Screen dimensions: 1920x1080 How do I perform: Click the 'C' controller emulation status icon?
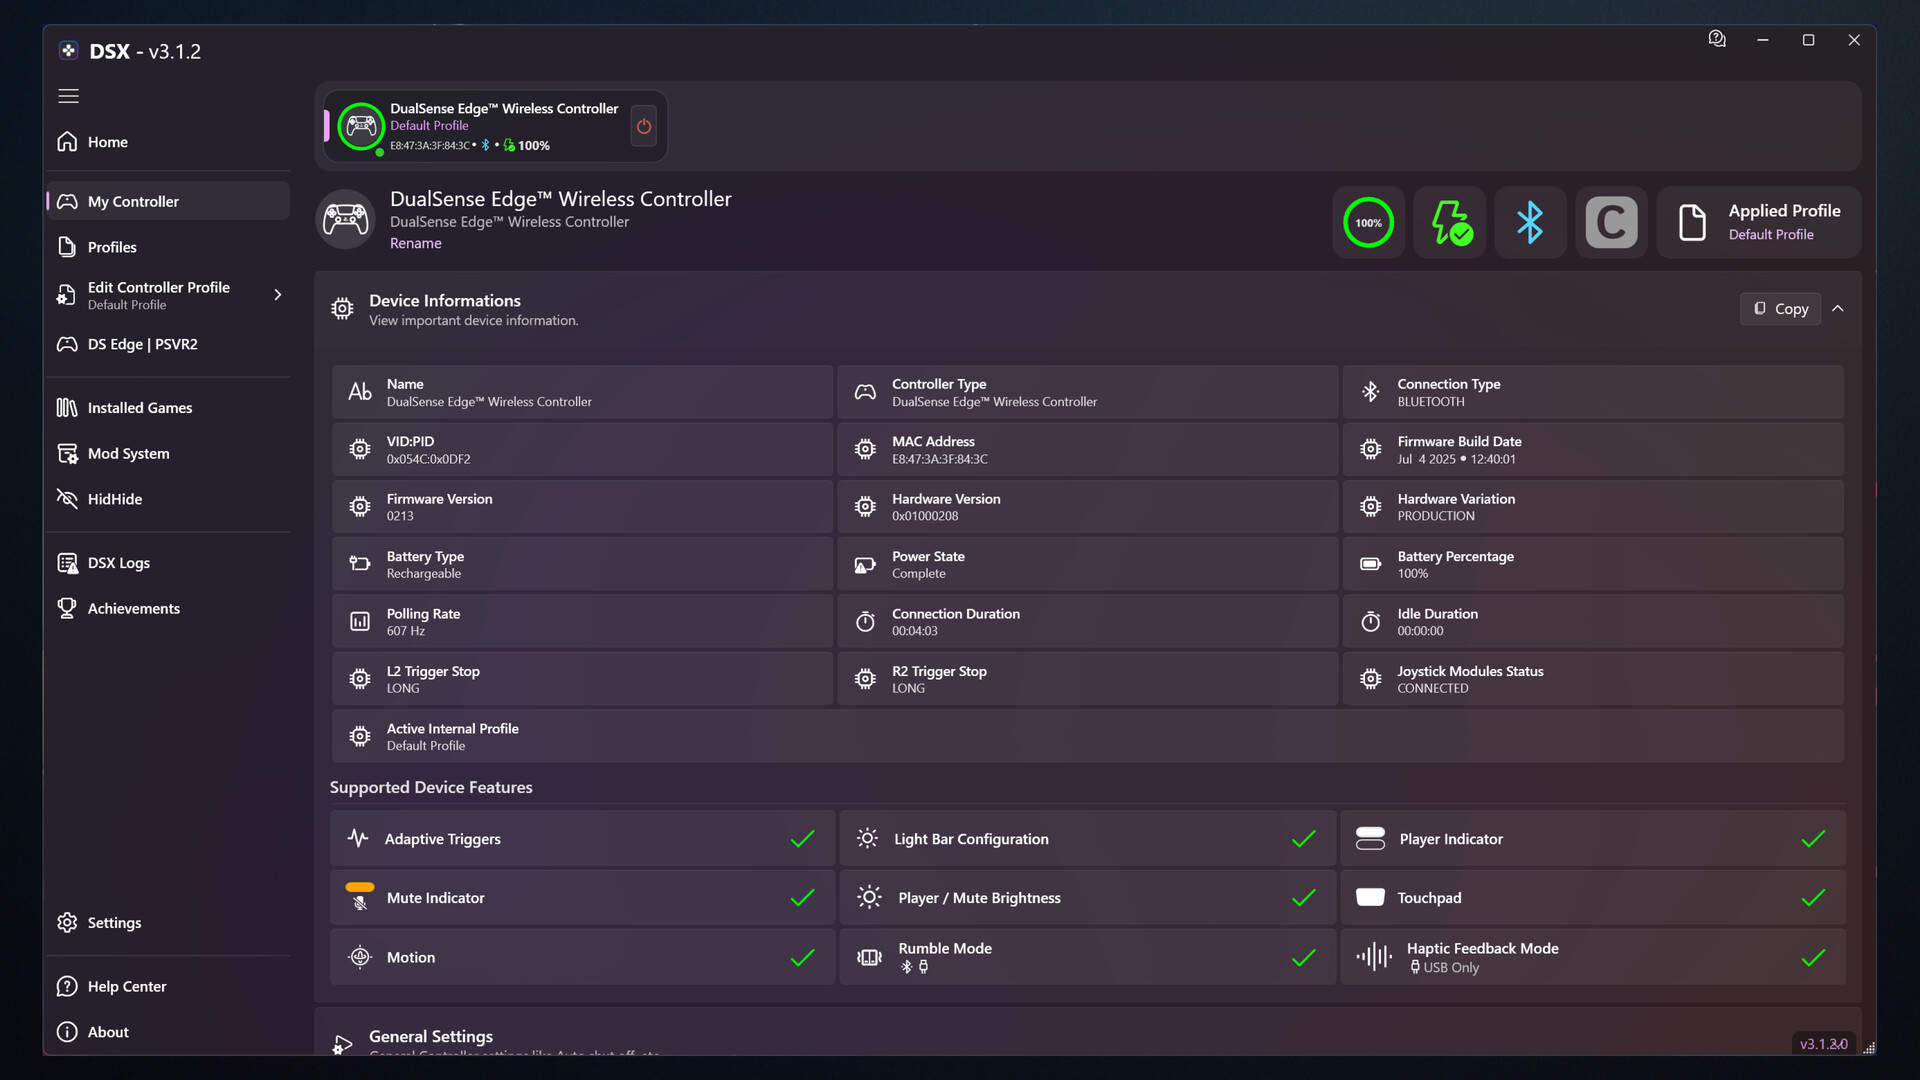[1611, 222]
